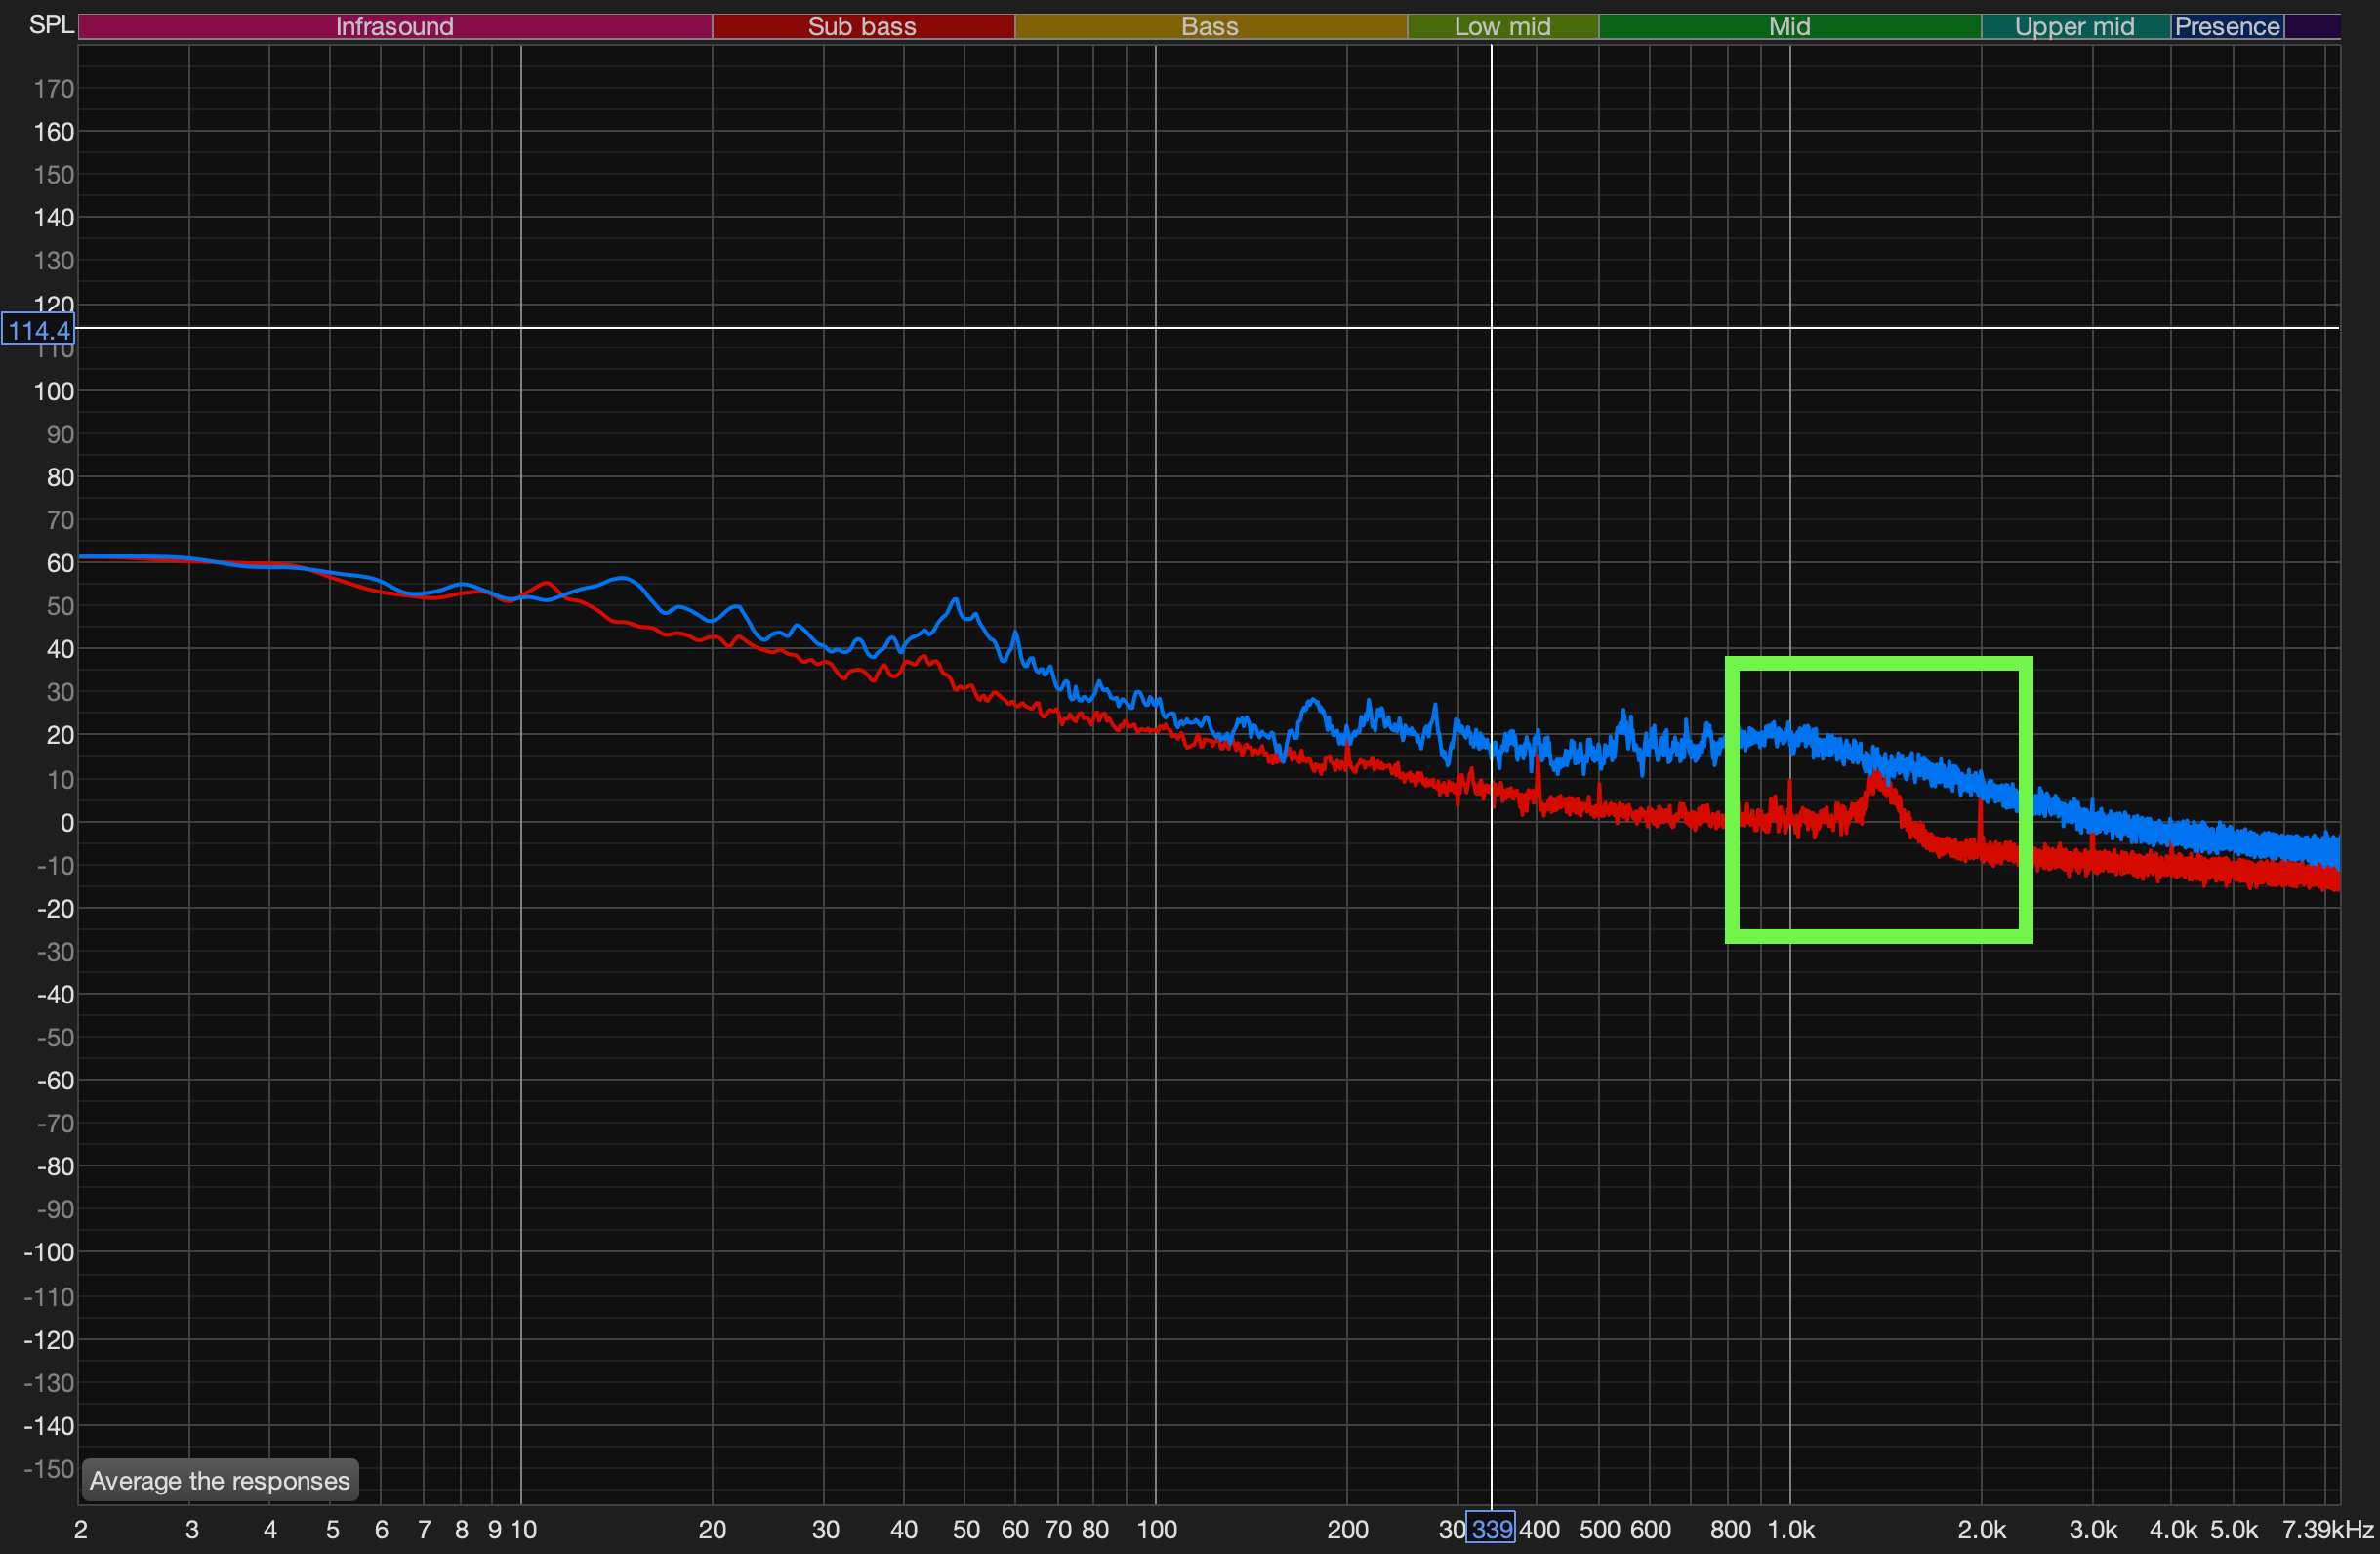Click the Presence band label
Screen dimensions: 2380x1554
coord(2226,26)
